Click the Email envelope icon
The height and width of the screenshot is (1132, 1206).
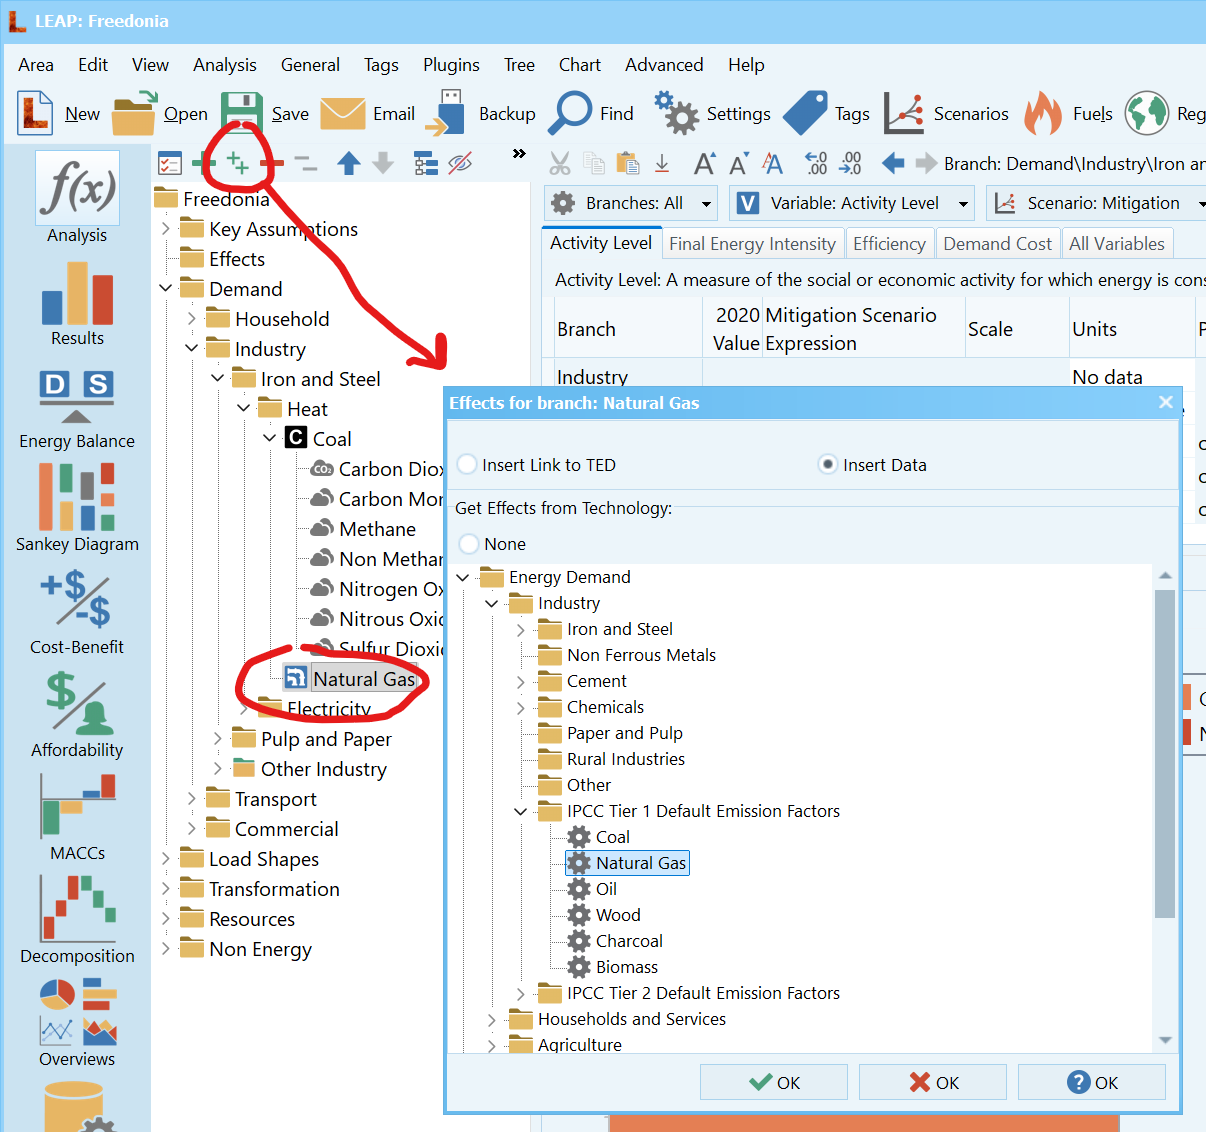[342, 113]
